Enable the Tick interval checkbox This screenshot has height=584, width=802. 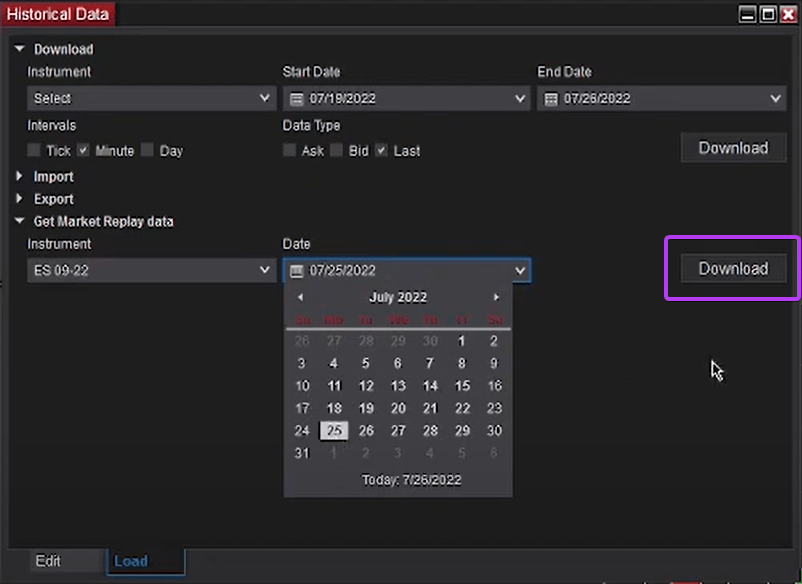pos(34,150)
